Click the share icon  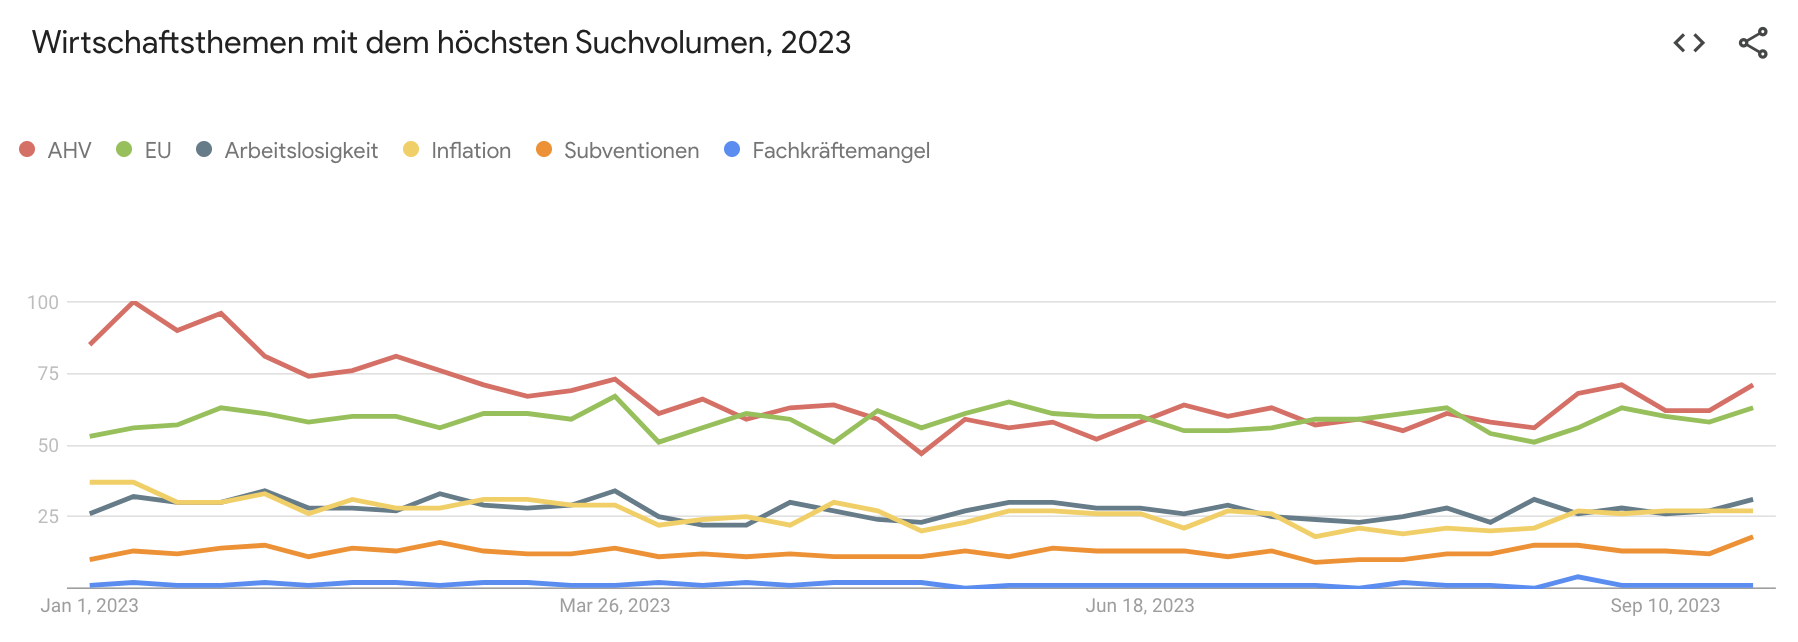click(x=1753, y=43)
